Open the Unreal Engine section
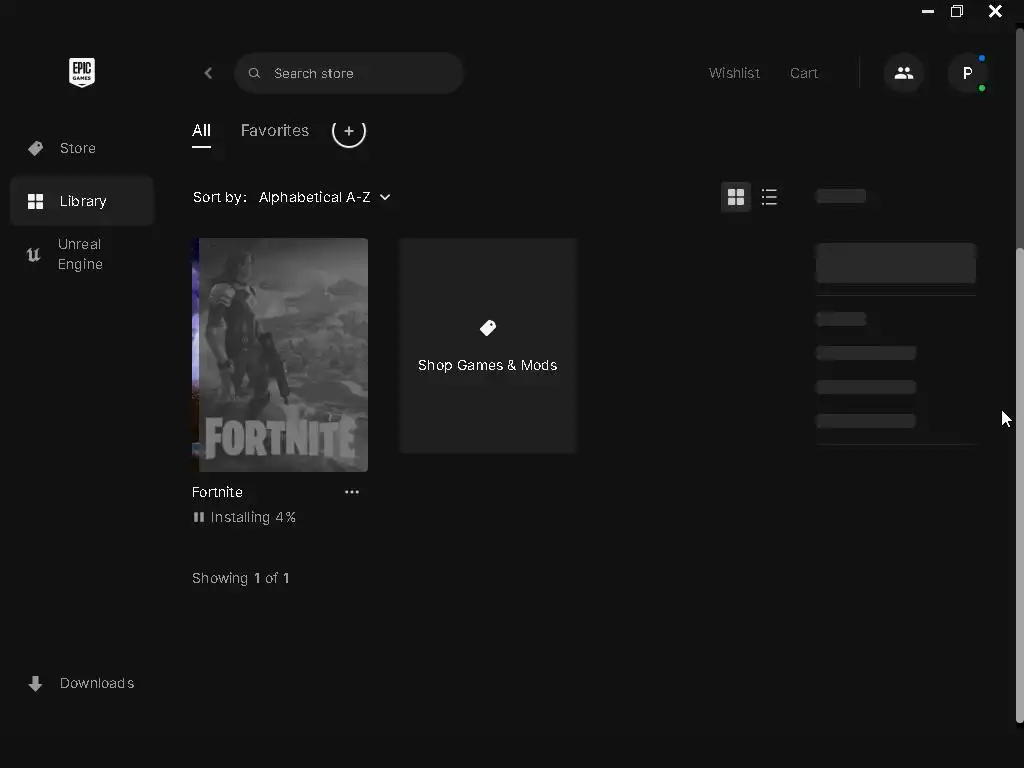This screenshot has width=1024, height=768. [x=82, y=254]
